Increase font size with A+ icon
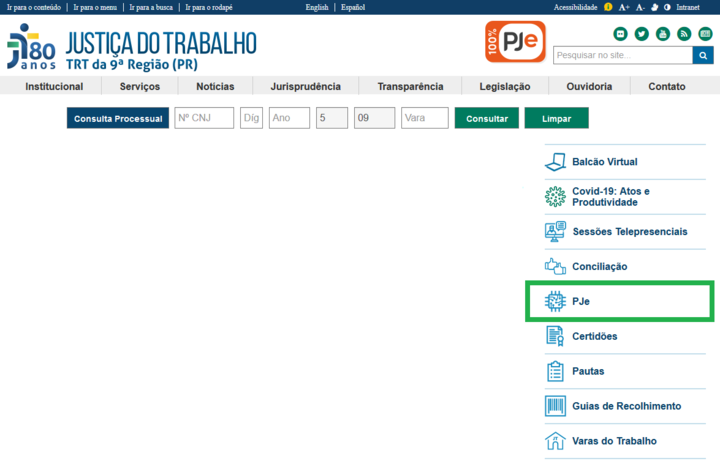Image resolution: width=720 pixels, height=472 pixels. pos(624,7)
